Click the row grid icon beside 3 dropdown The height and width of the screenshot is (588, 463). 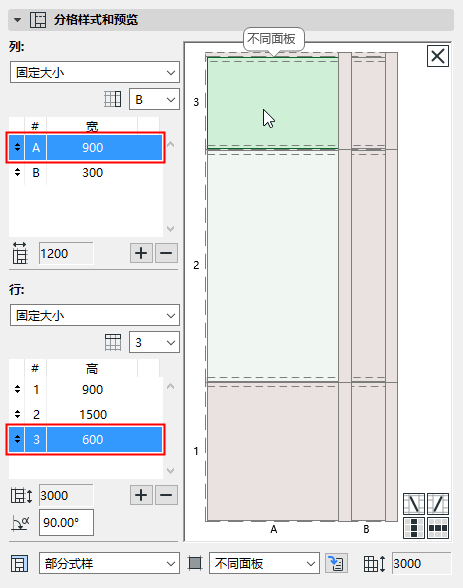[x=112, y=342]
